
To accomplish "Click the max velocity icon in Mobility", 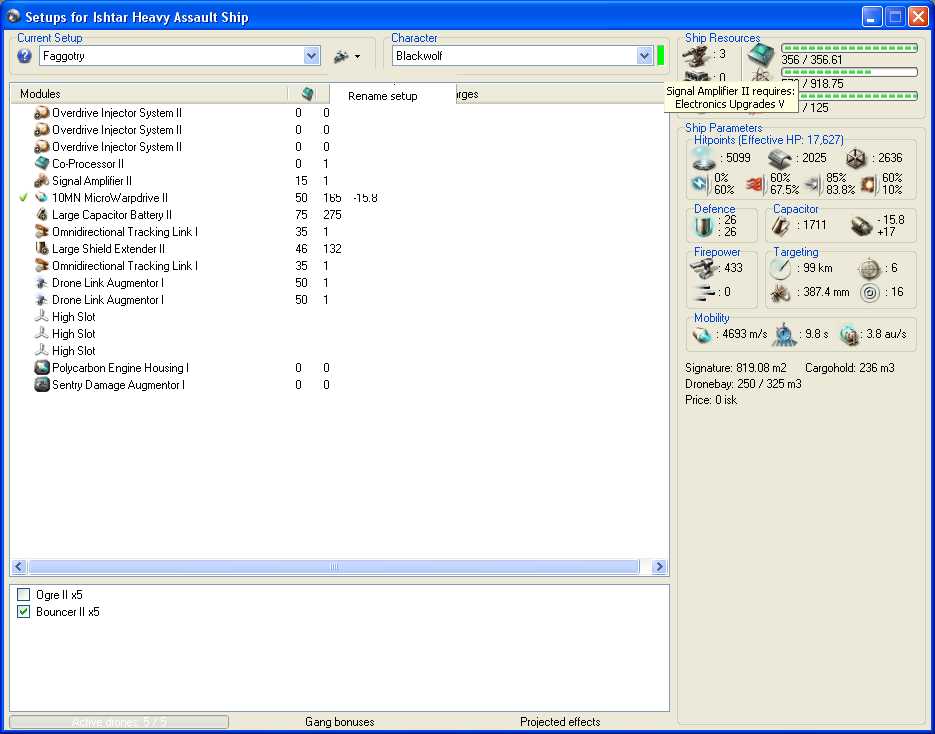I will (702, 335).
